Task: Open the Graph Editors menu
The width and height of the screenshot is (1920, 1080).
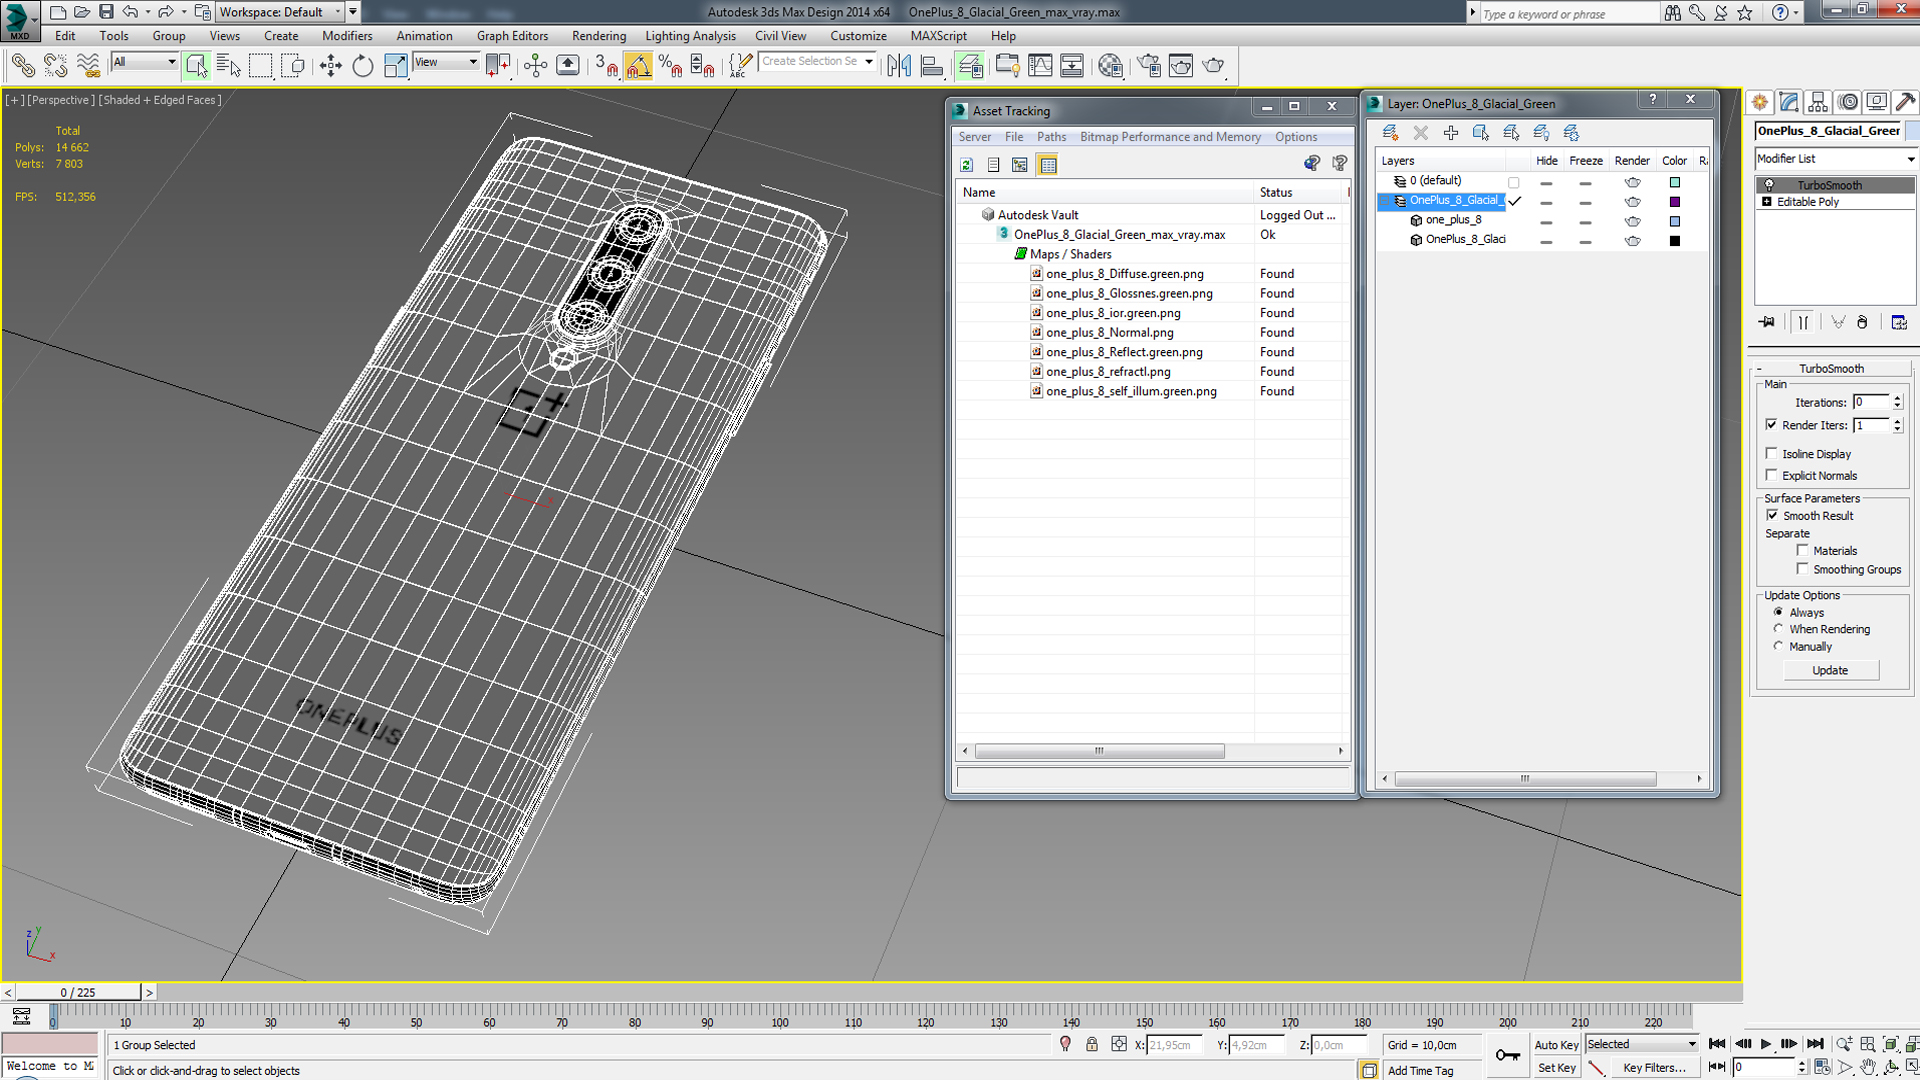Action: (x=512, y=36)
